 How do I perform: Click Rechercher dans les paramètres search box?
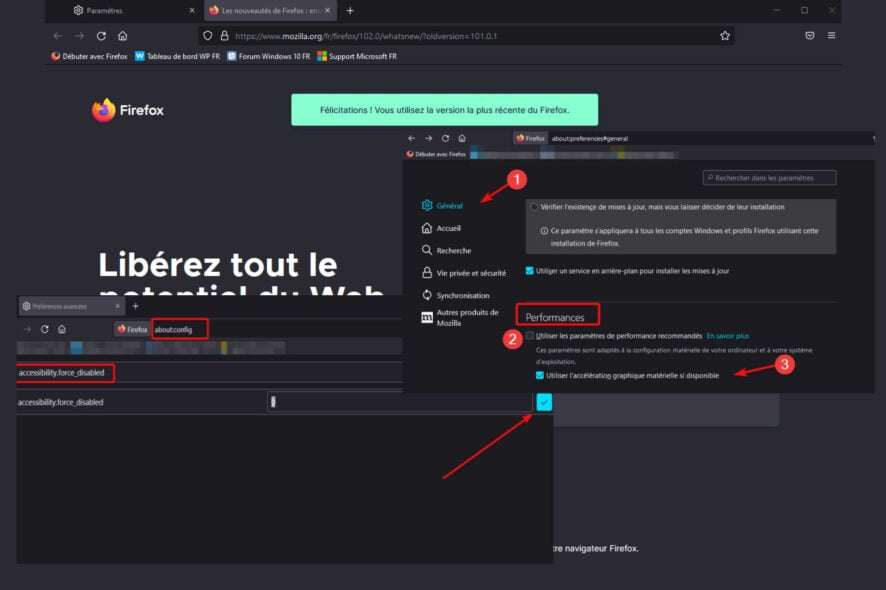770,177
